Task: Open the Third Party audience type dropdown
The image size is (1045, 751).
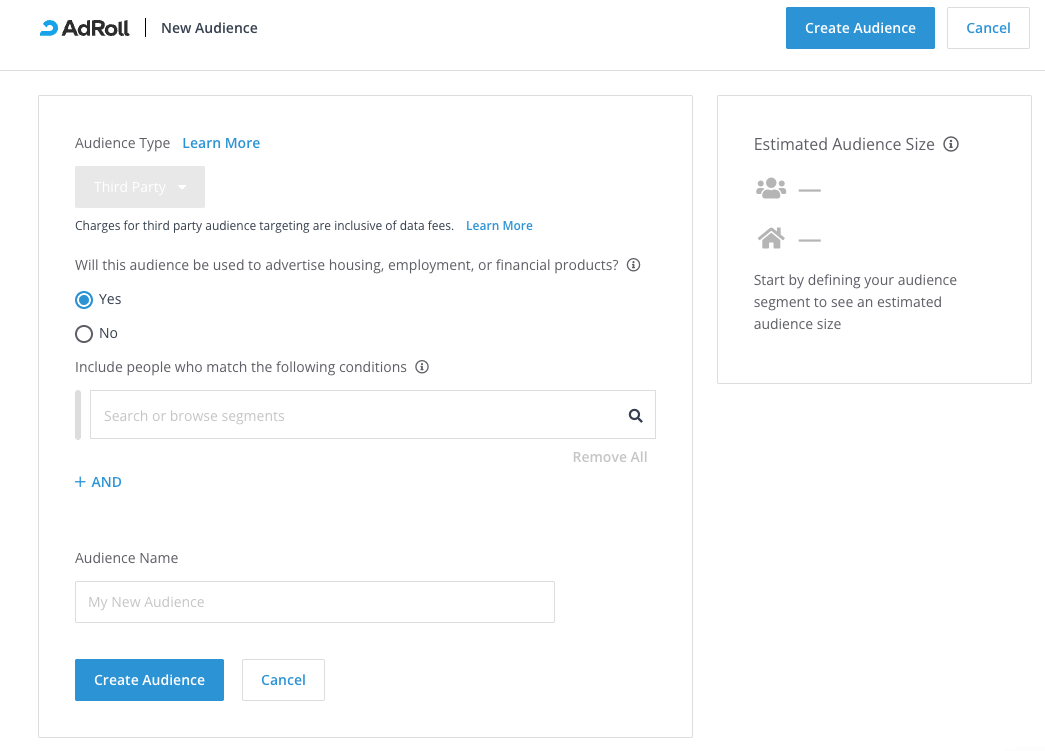Action: (140, 187)
